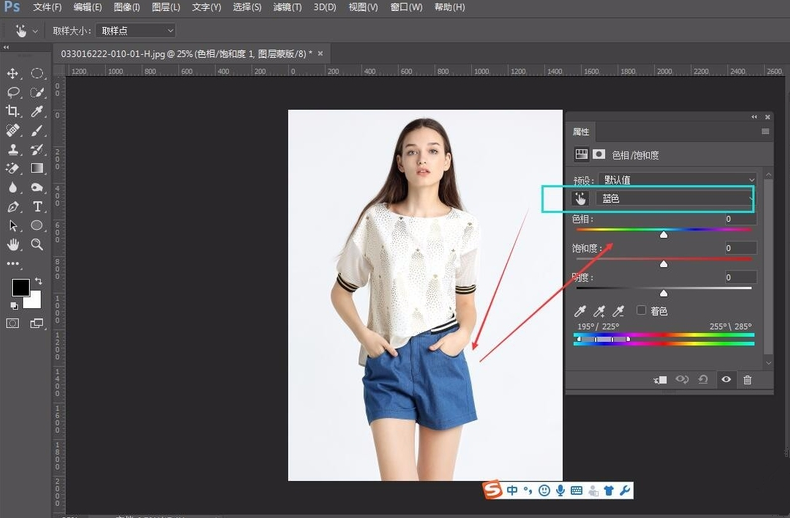Swap foreground and background colors
This screenshot has width=790, height=518.
point(37,281)
